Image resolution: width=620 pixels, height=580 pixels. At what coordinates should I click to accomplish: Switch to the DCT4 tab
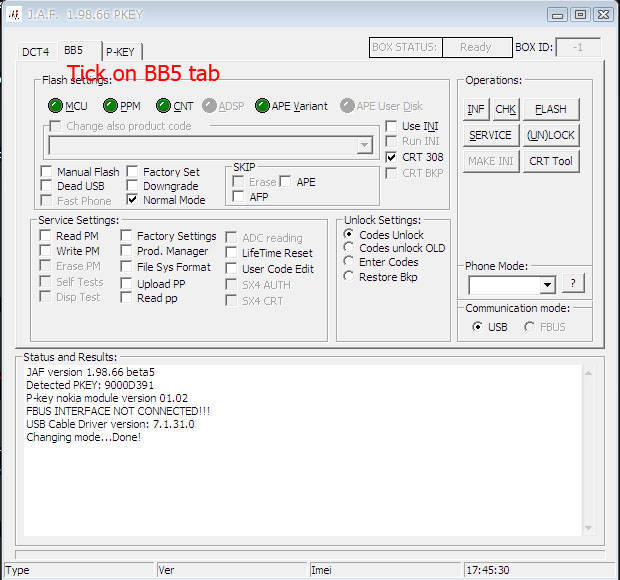[36, 52]
